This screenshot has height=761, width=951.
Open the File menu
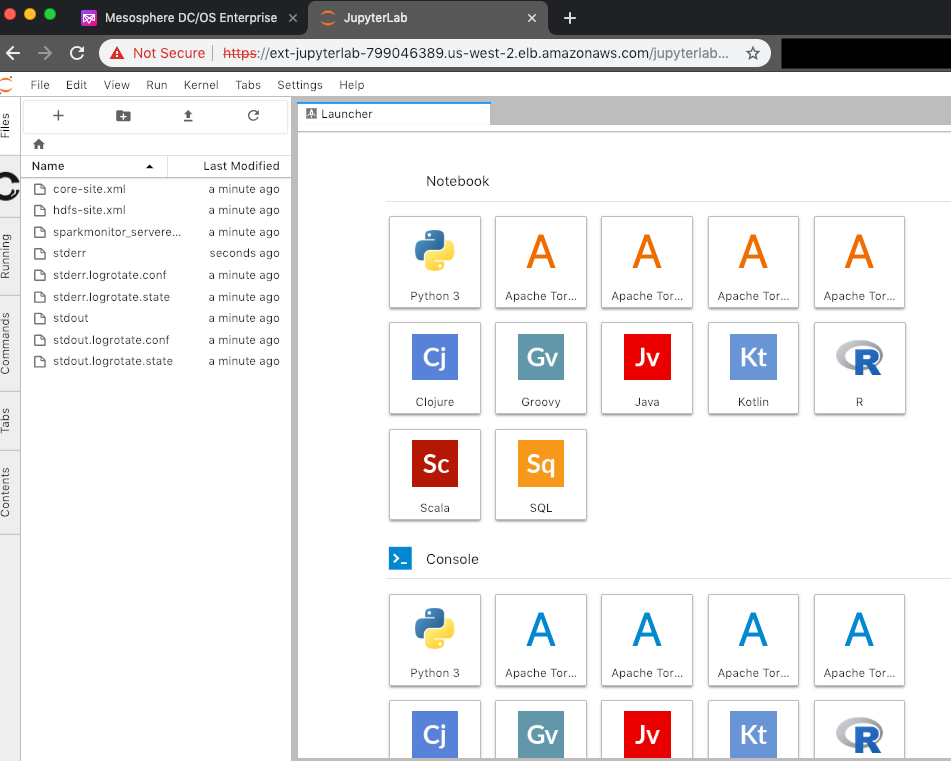(x=40, y=85)
